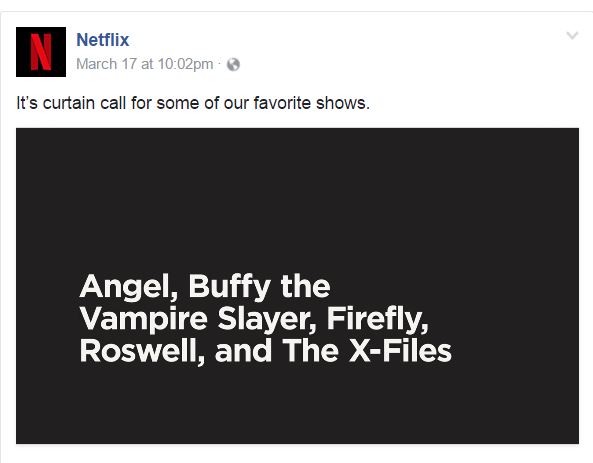This screenshot has height=463, width=593.
Task: Visit the Netflix page name link
Action: (x=102, y=40)
